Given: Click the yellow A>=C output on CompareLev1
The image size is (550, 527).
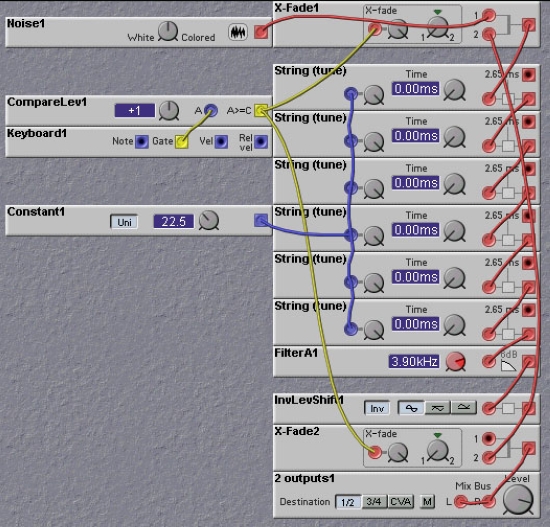Looking at the screenshot, I should [x=261, y=111].
